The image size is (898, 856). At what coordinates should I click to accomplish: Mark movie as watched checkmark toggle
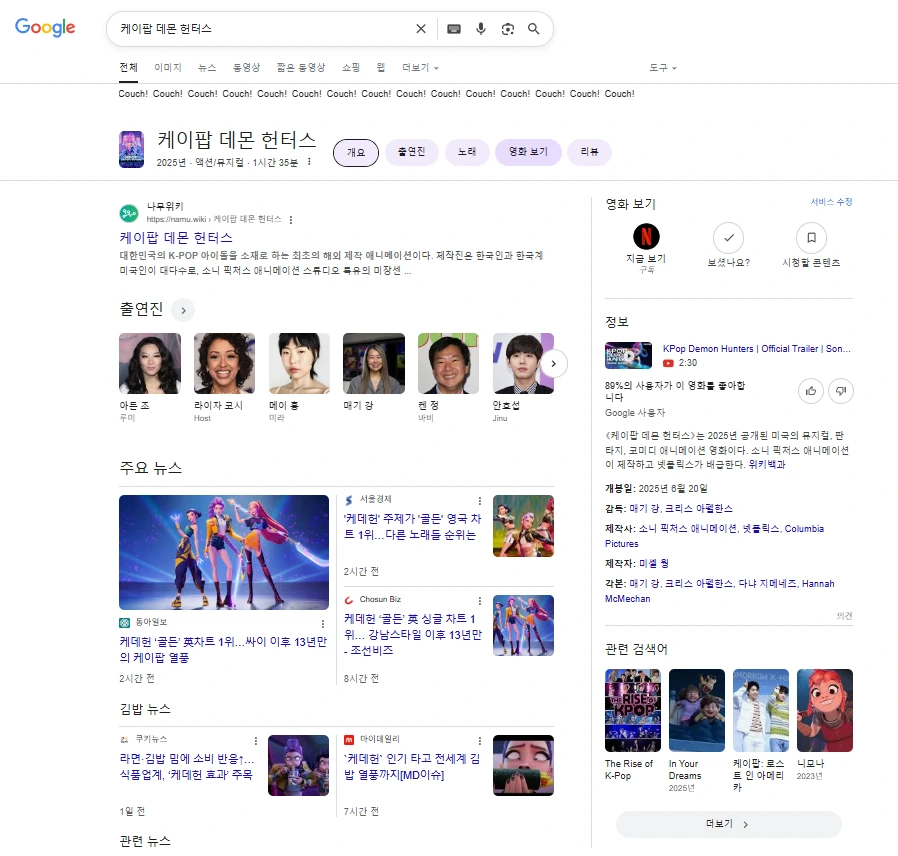click(728, 238)
